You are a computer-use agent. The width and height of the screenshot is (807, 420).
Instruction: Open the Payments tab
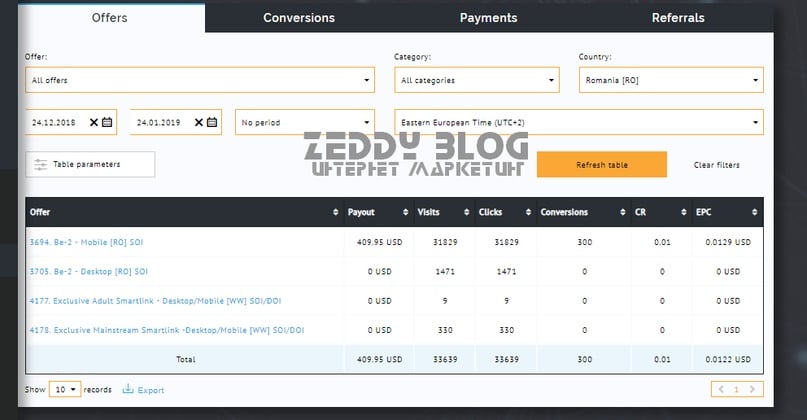488,18
